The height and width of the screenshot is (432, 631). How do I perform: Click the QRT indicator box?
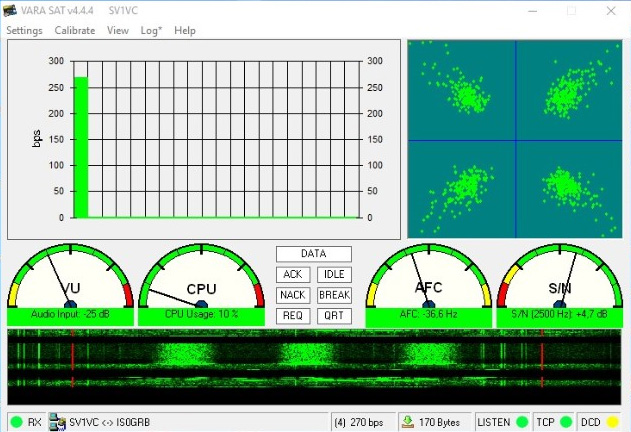334,316
